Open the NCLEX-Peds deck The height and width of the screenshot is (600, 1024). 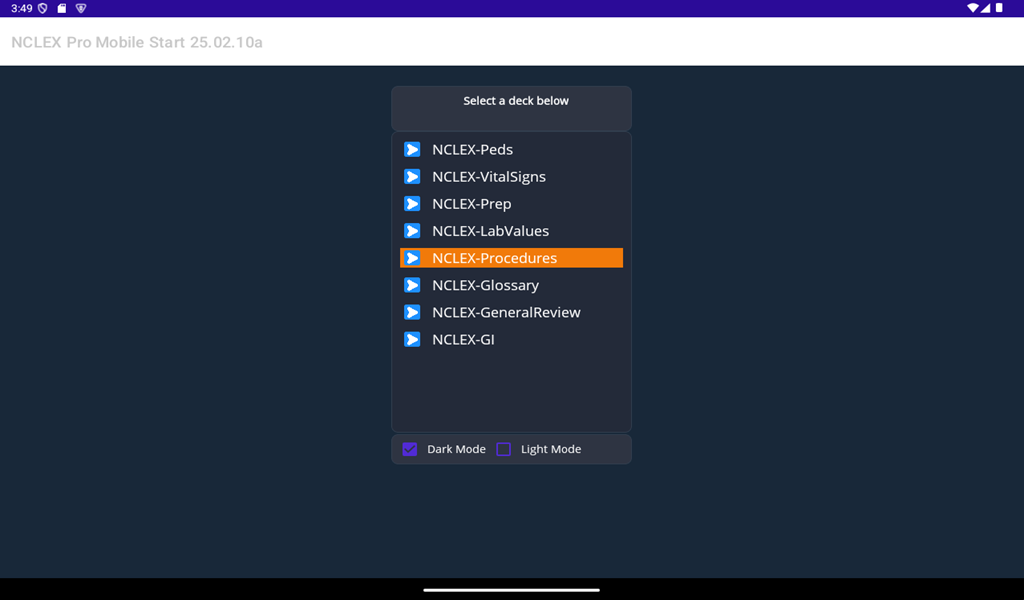tap(472, 150)
